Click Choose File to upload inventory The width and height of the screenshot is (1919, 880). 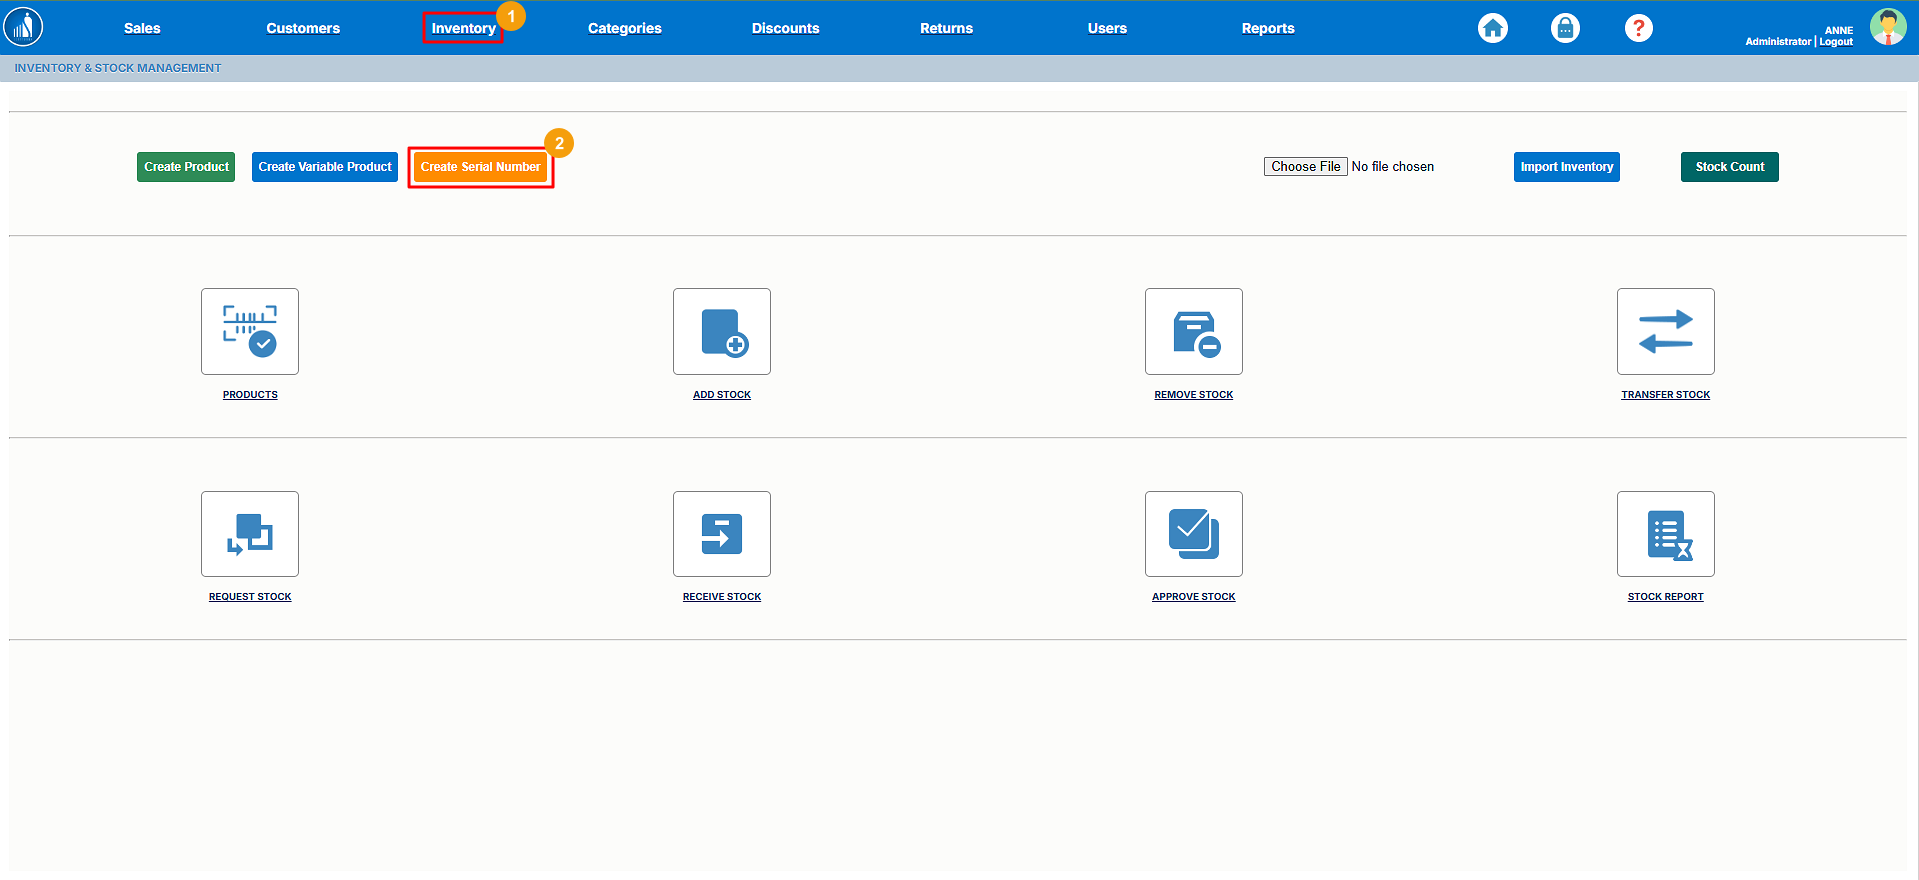coord(1305,167)
